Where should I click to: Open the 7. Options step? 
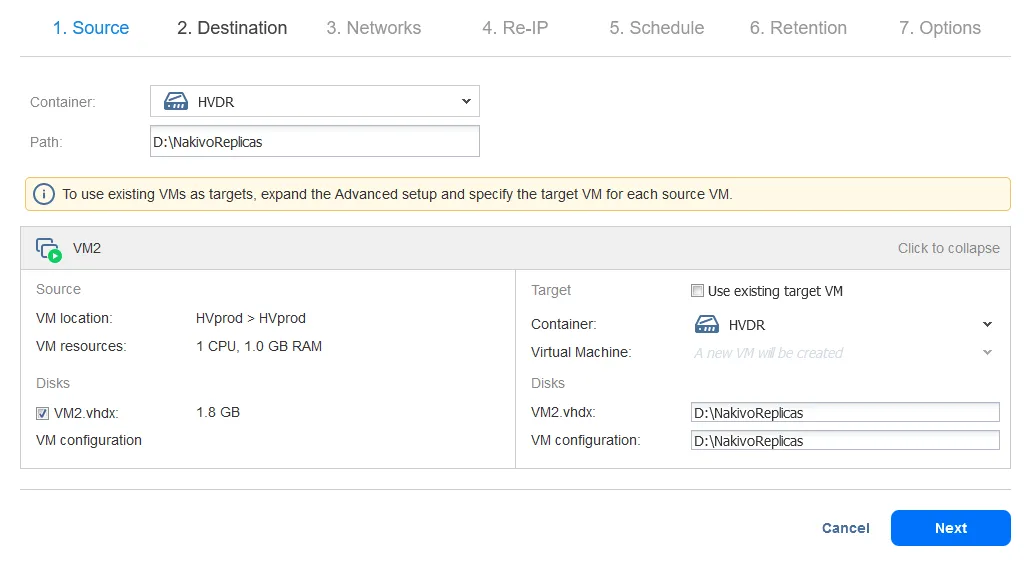pyautogui.click(x=939, y=28)
